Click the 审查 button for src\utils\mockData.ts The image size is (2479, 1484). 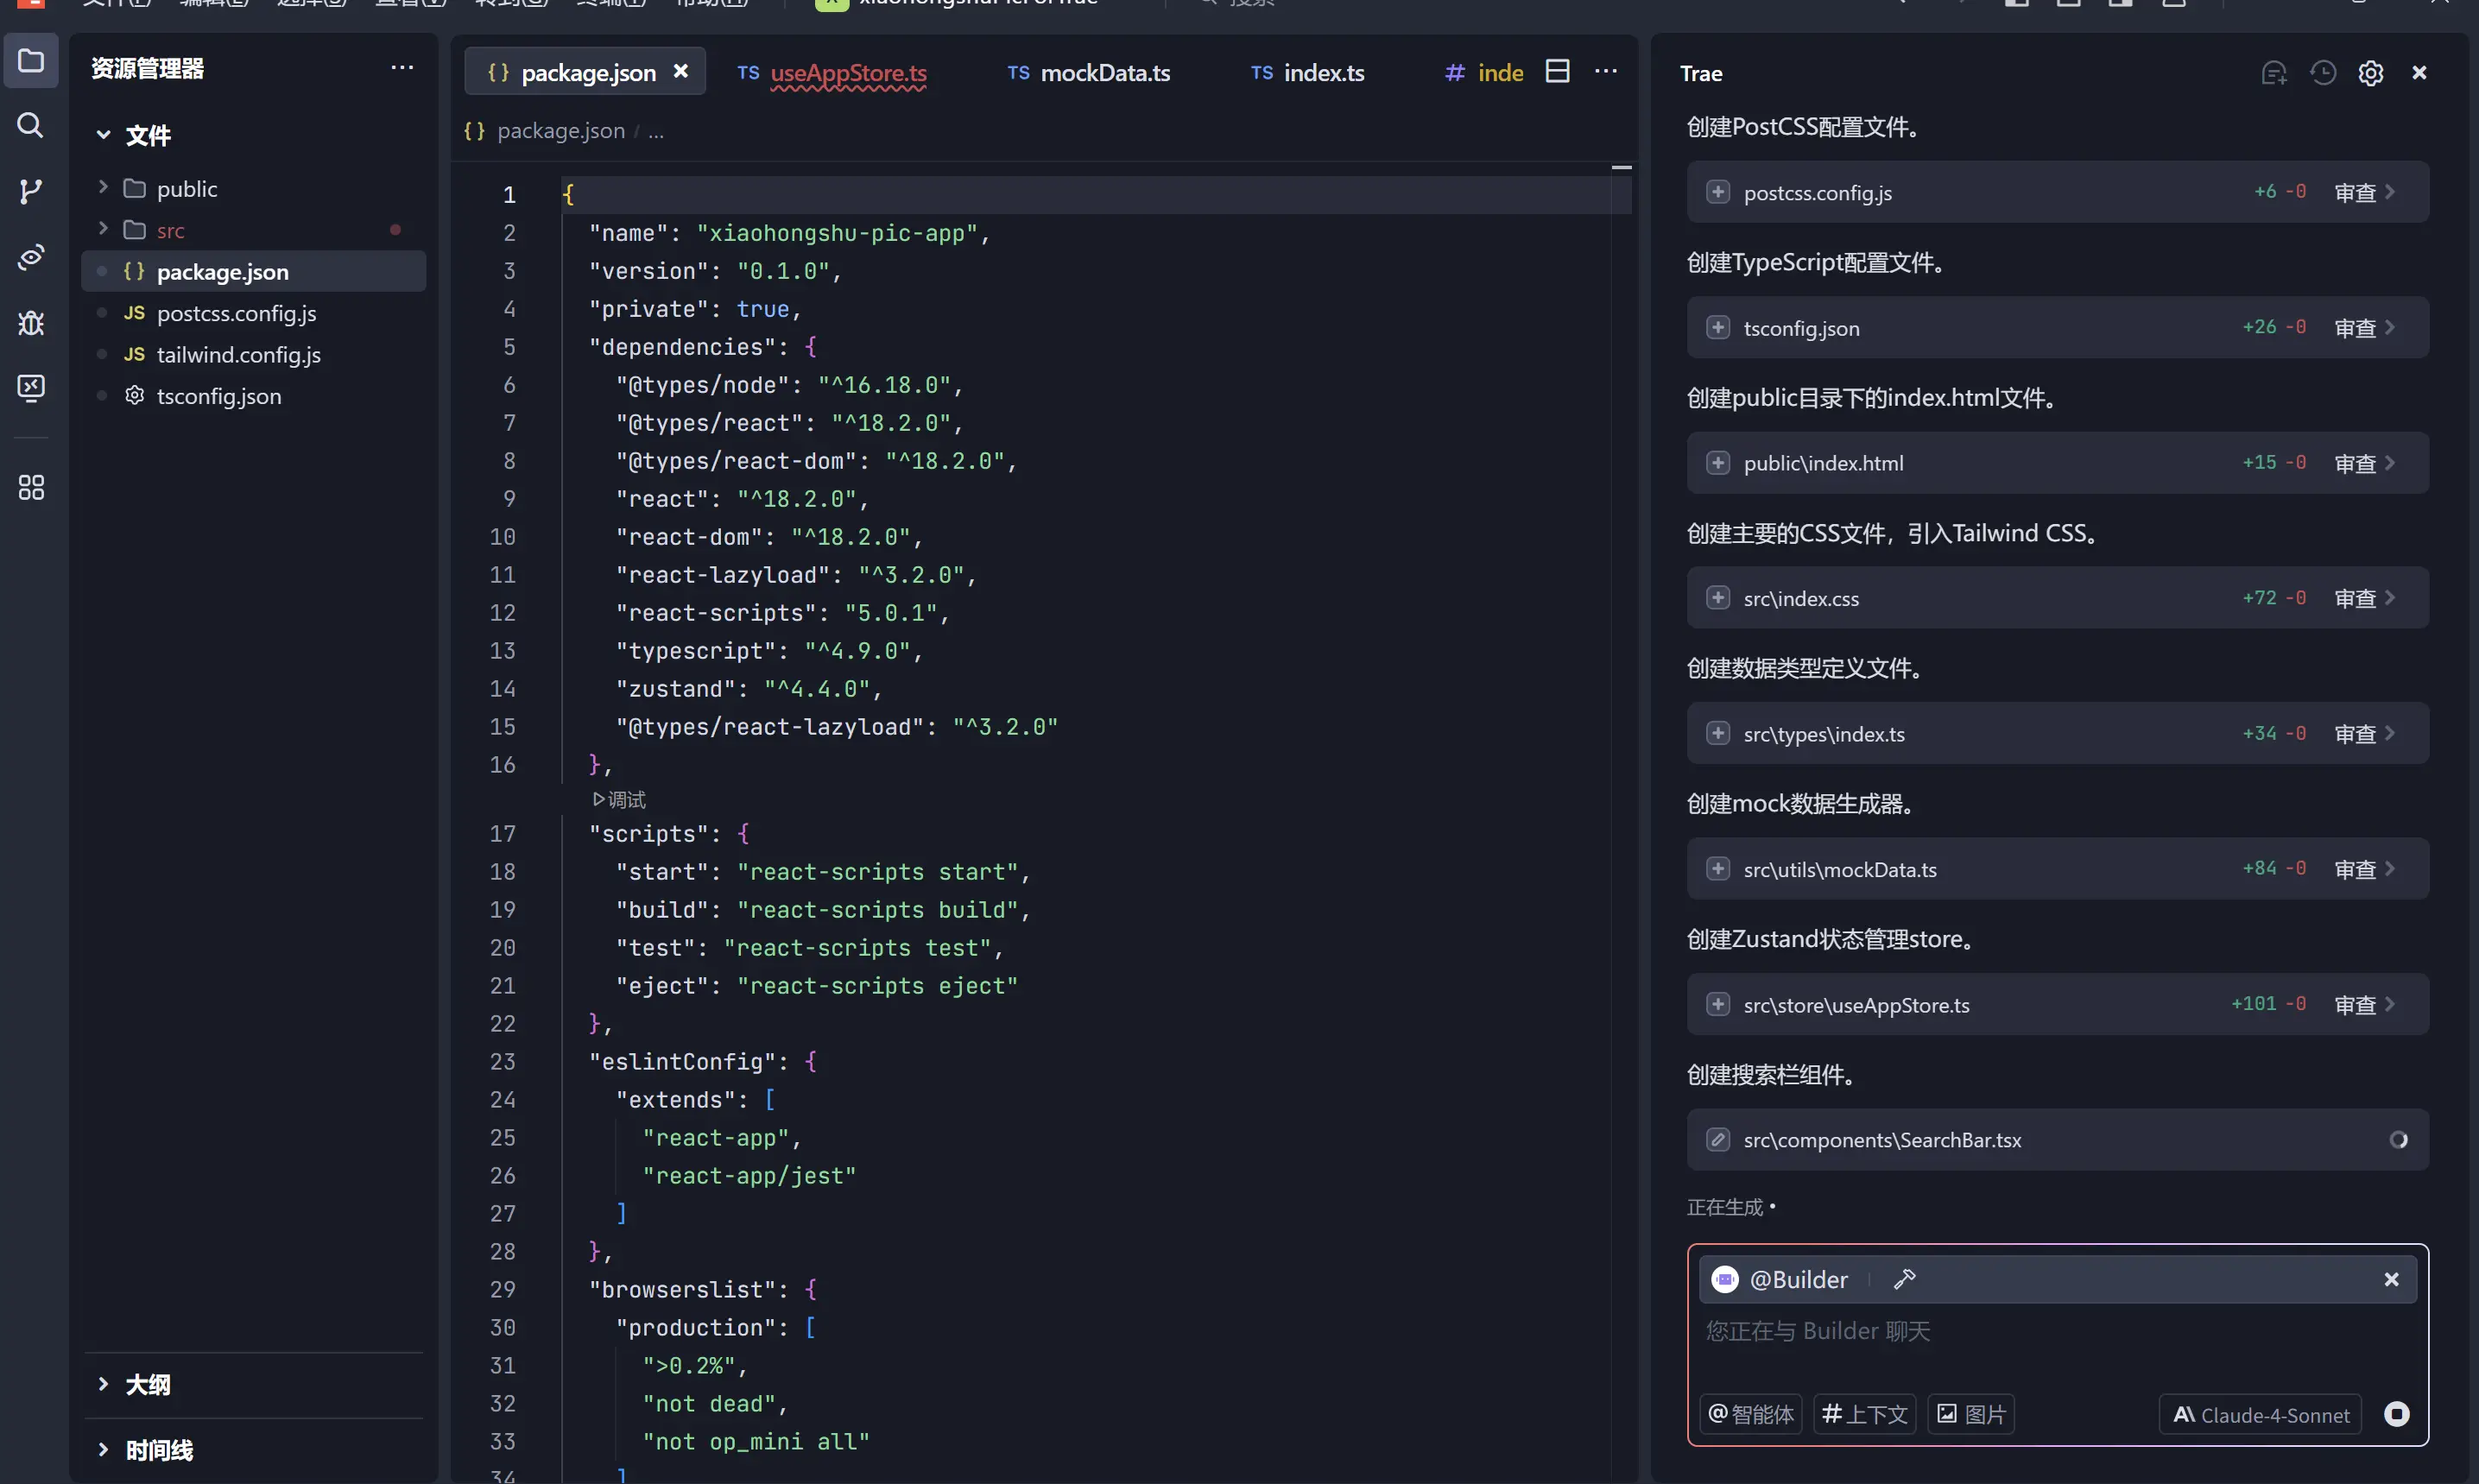point(2355,869)
